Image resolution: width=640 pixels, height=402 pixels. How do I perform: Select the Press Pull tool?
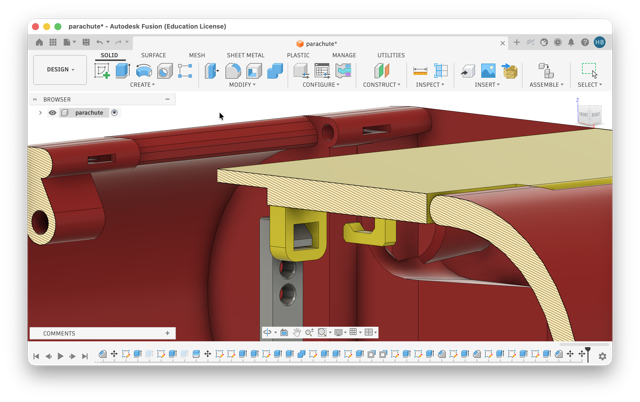tap(211, 71)
